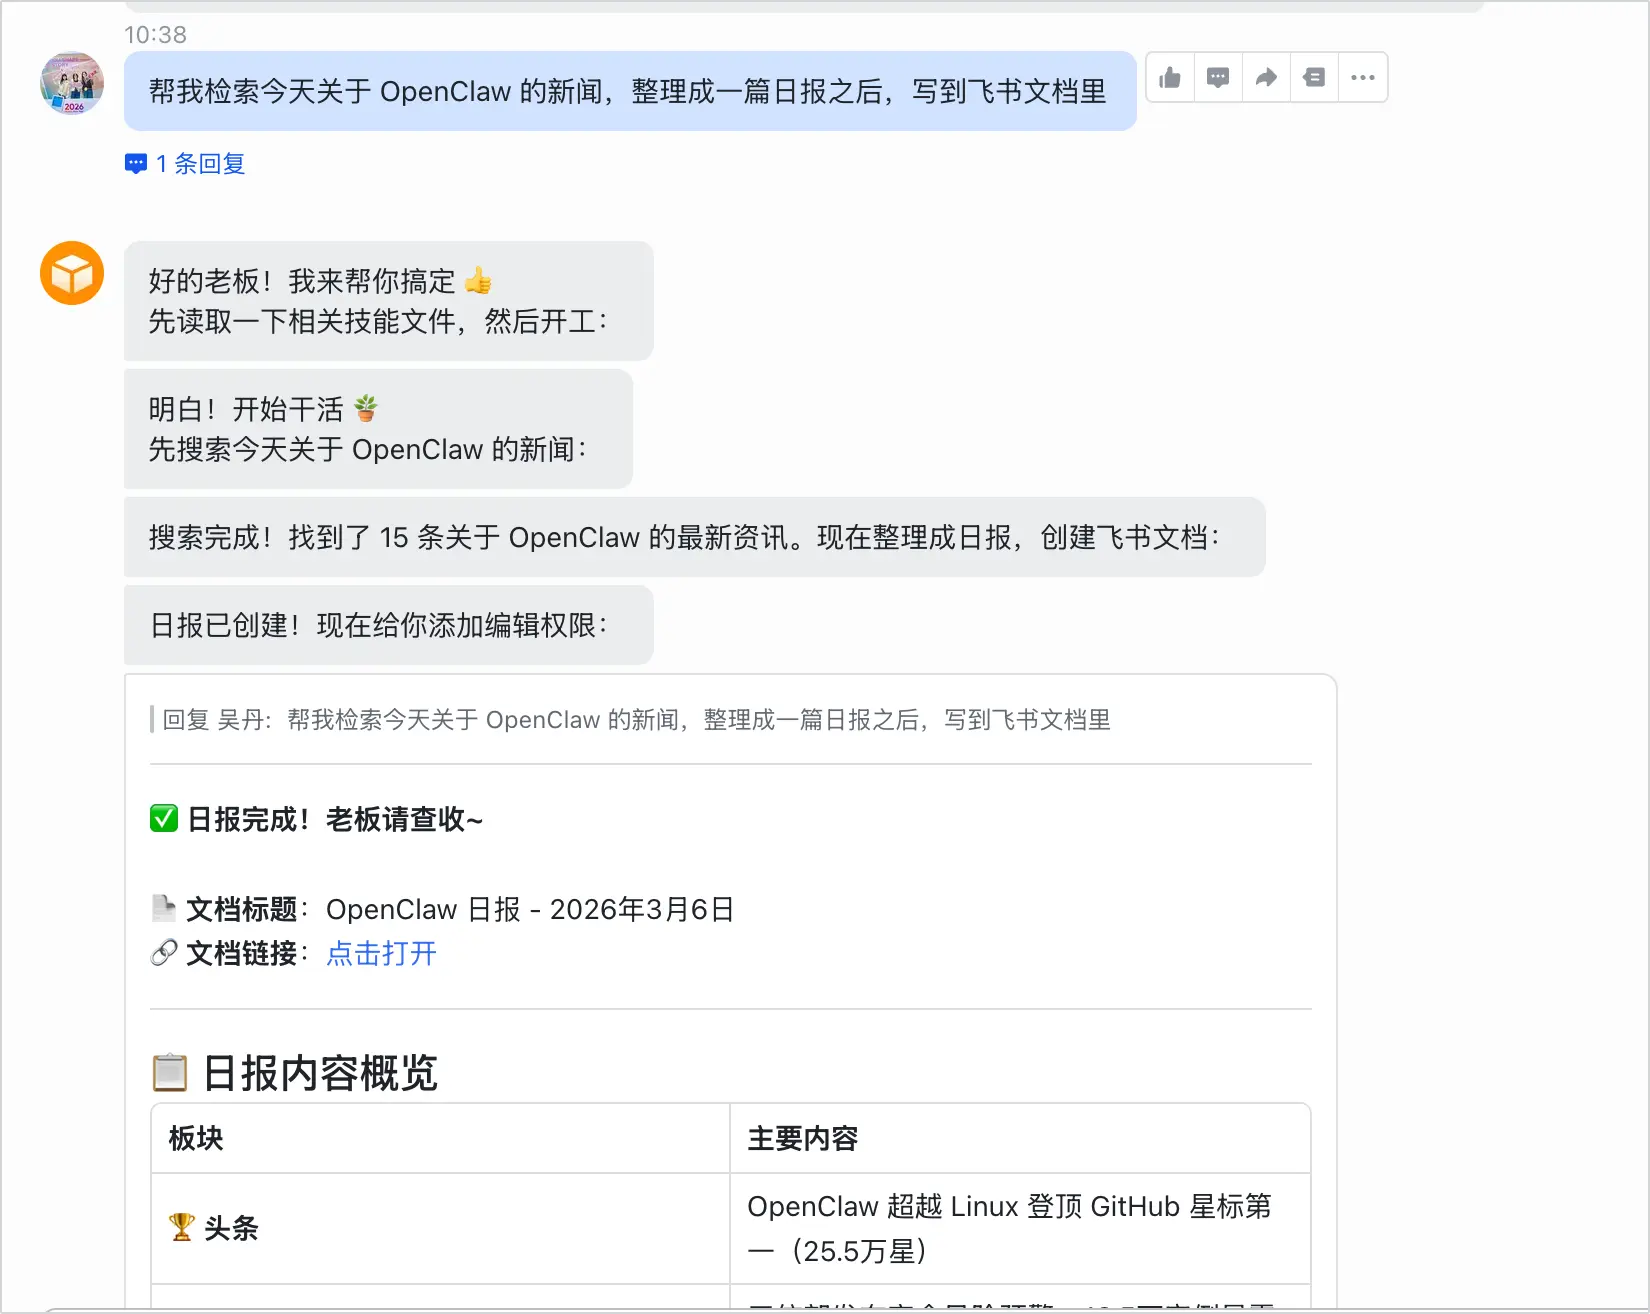
Task: Click the 头条 table row cell
Action: [440, 1228]
